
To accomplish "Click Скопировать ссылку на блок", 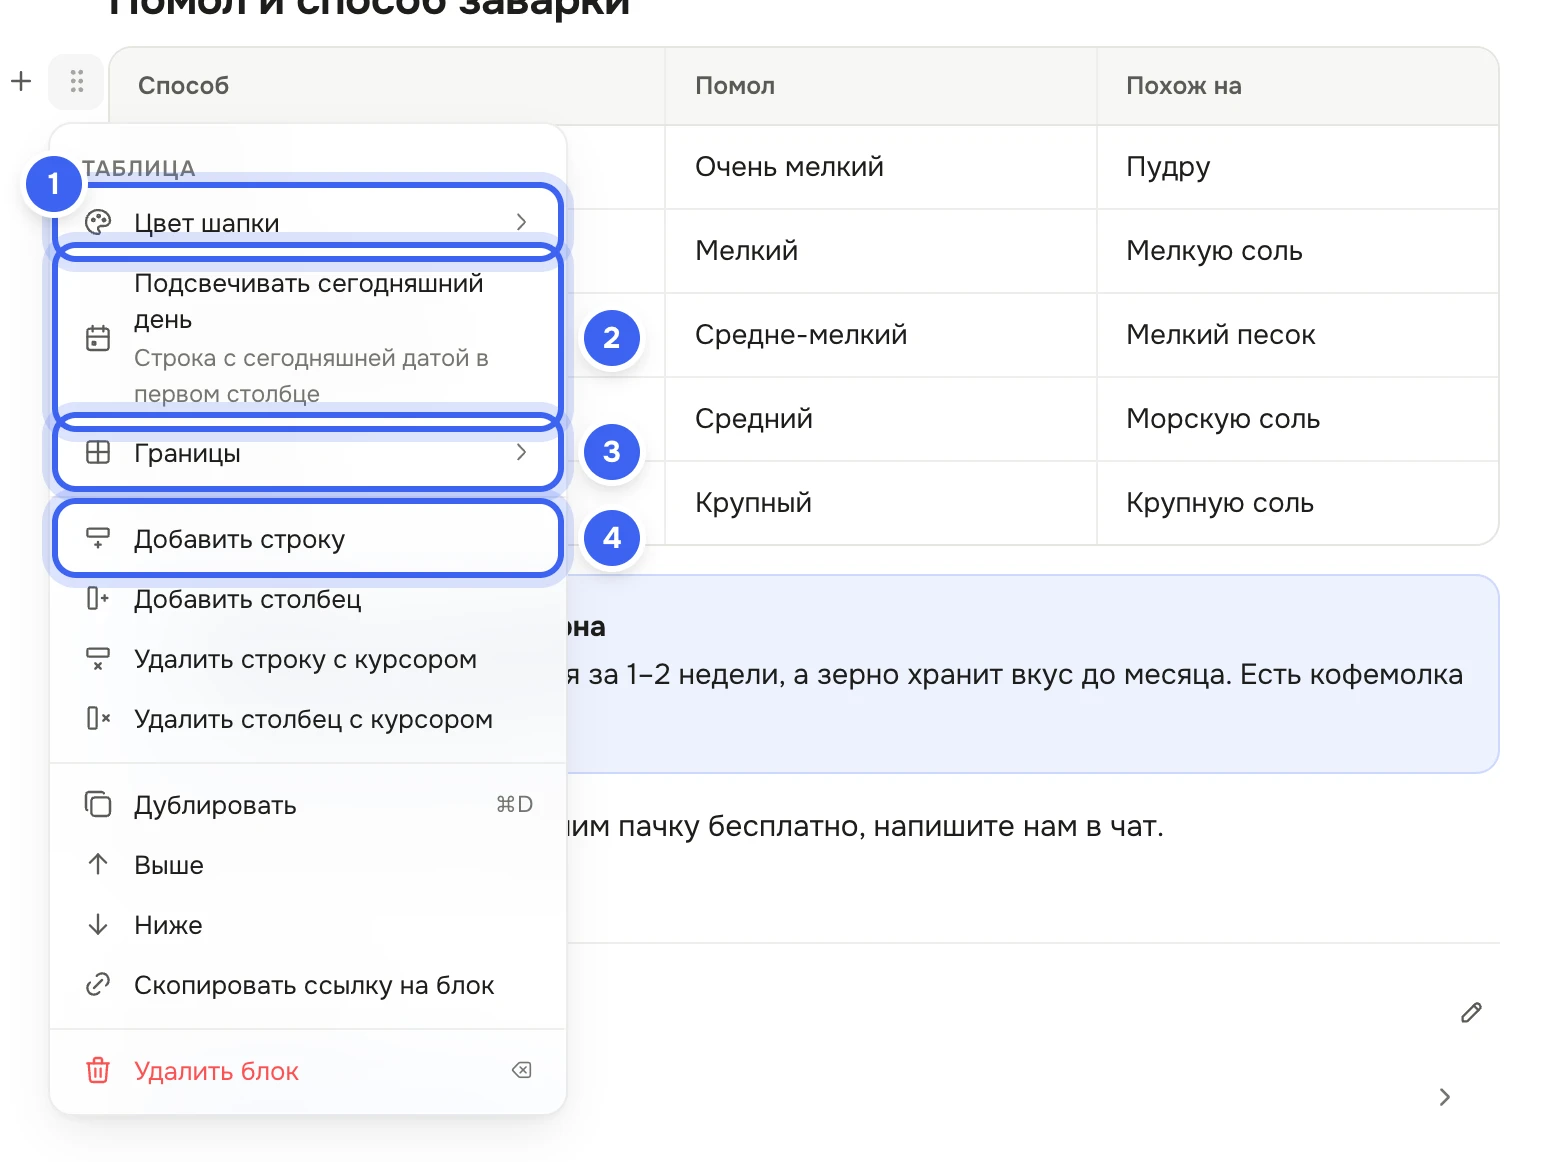I will pos(308,985).
